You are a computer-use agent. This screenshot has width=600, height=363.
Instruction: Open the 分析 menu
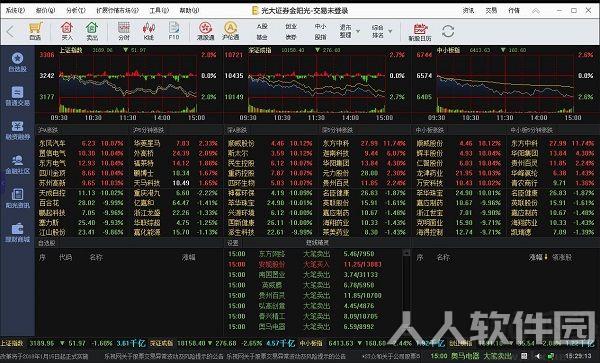[x=75, y=10]
